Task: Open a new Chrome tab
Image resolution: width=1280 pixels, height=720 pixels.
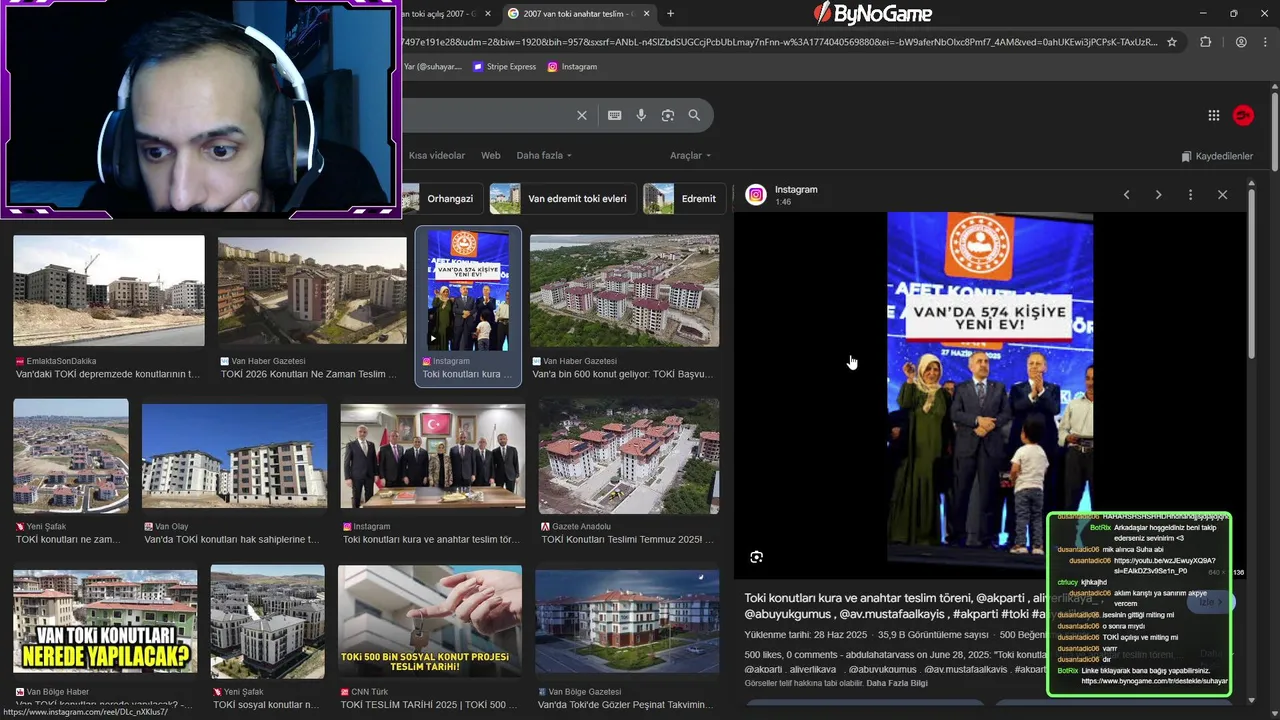Action: pos(670,14)
